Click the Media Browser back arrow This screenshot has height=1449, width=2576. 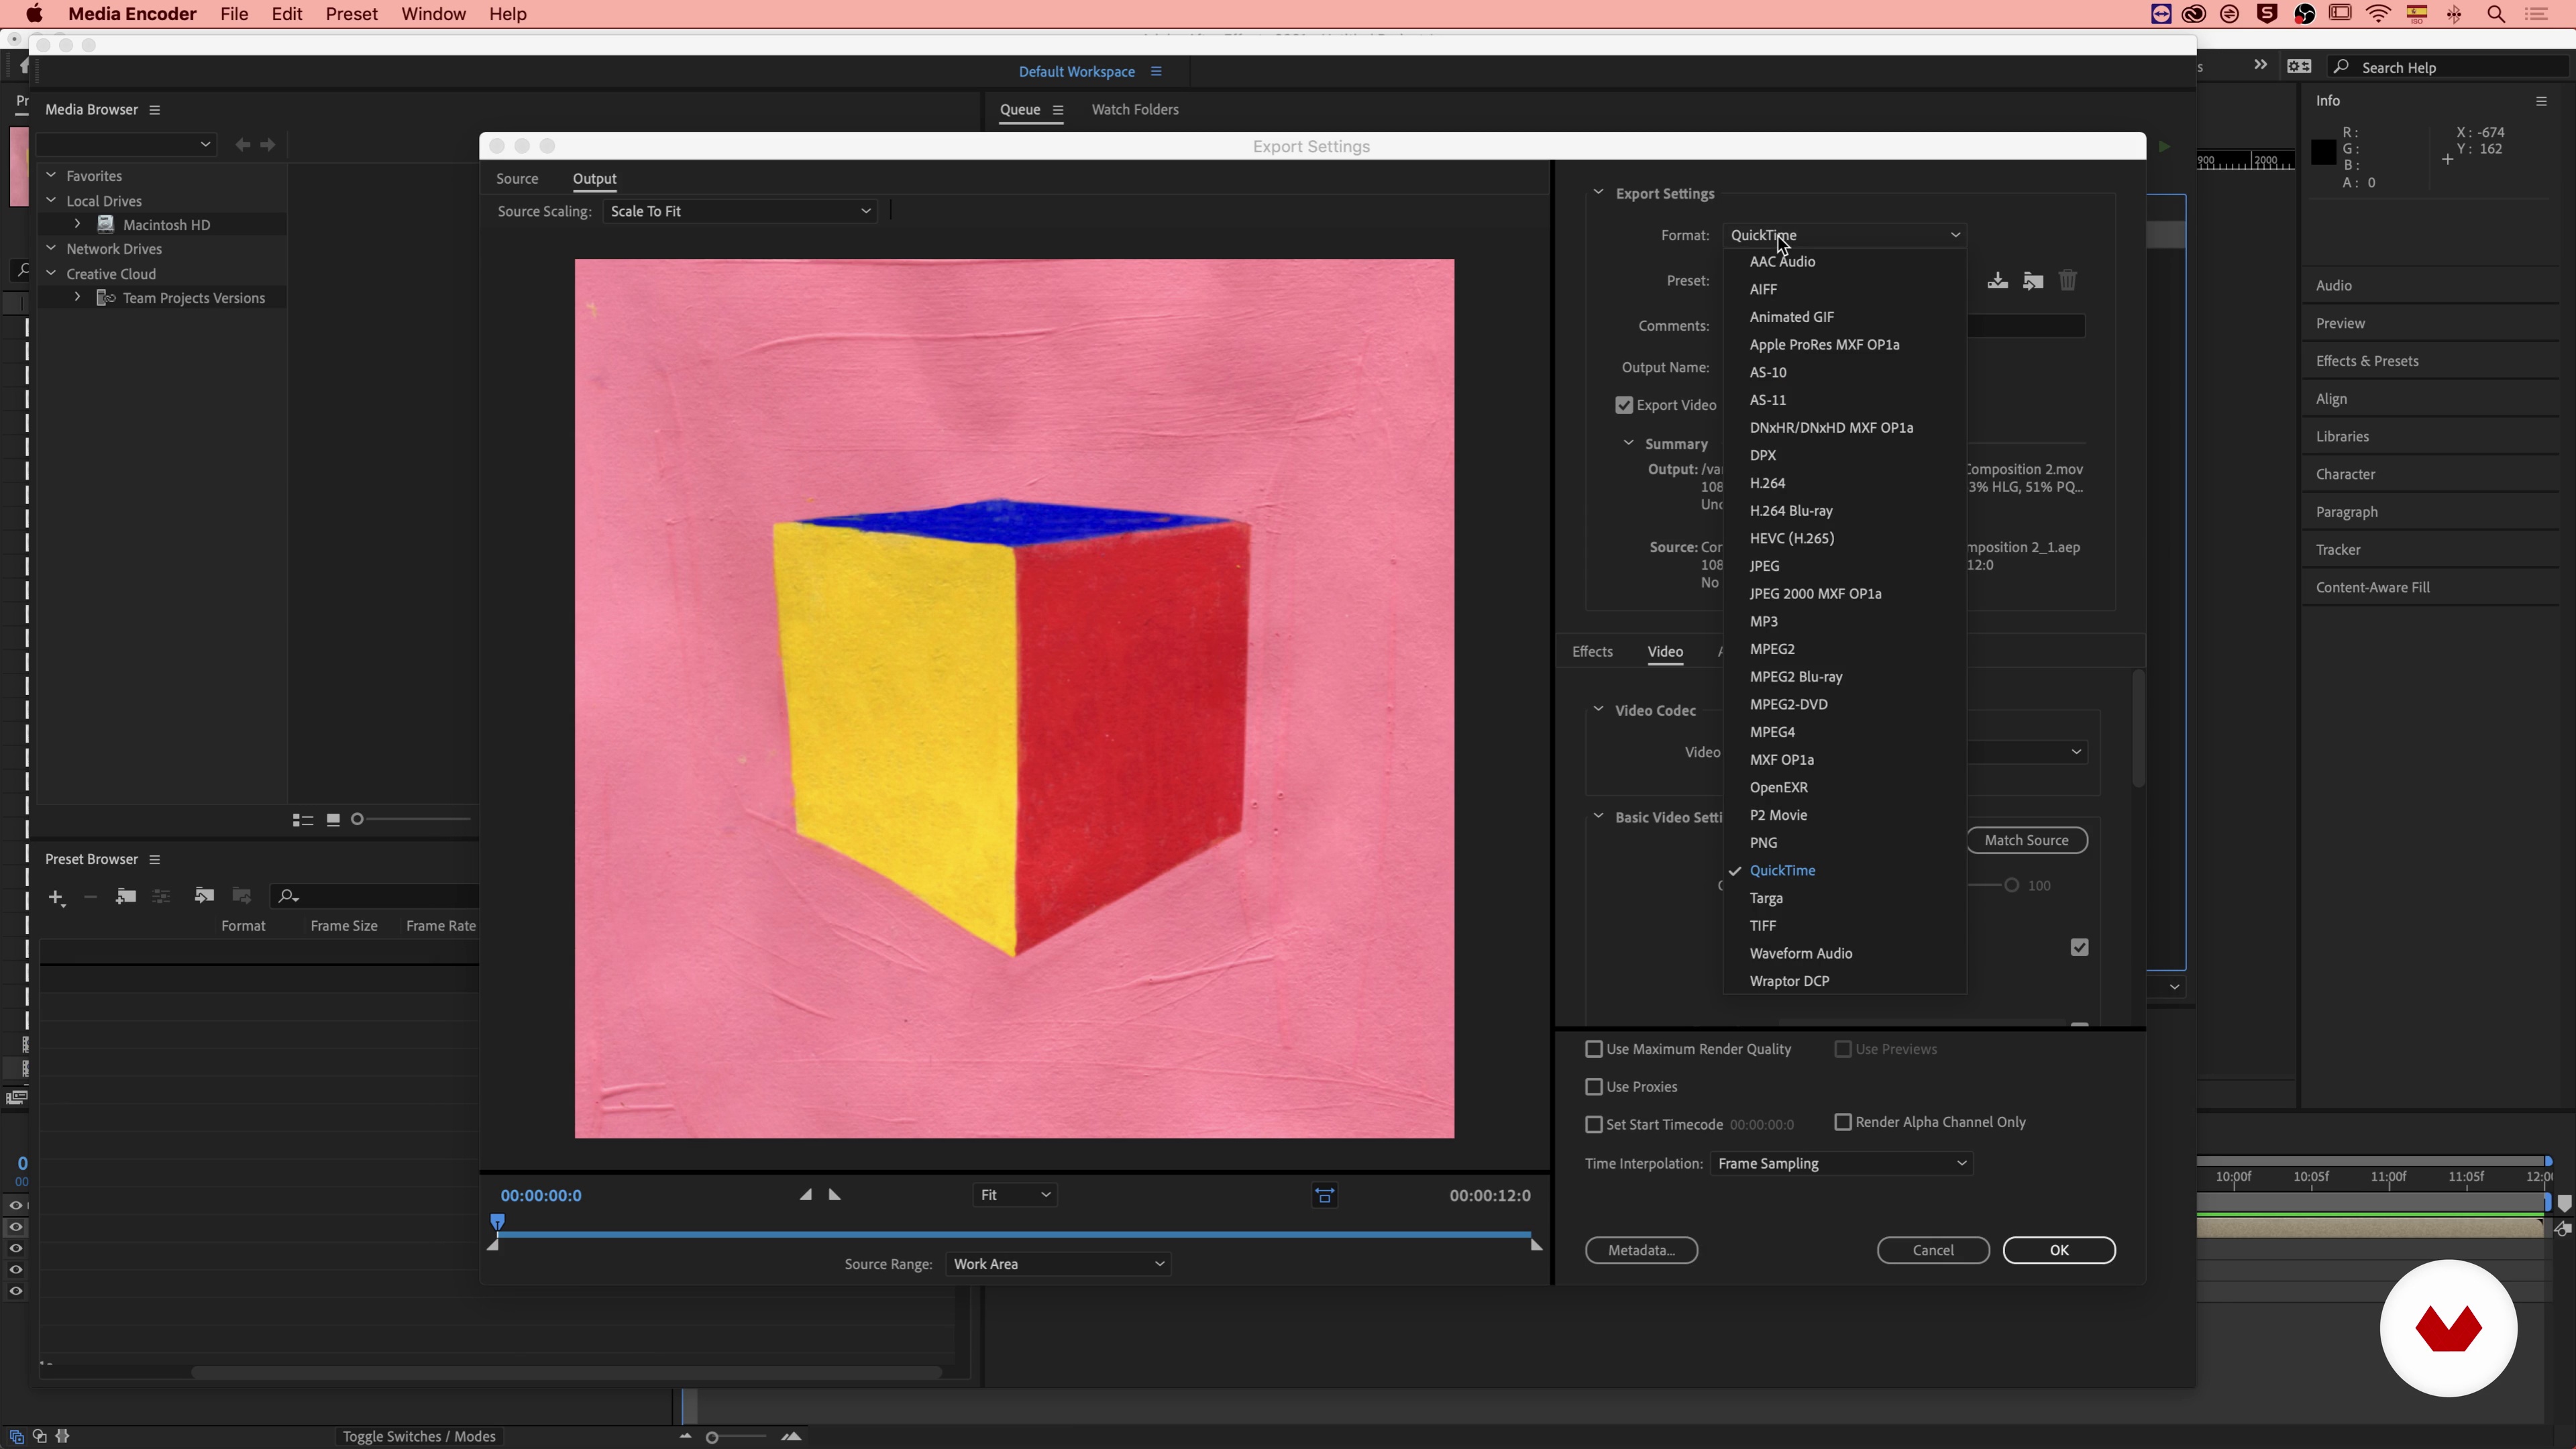pyautogui.click(x=243, y=145)
